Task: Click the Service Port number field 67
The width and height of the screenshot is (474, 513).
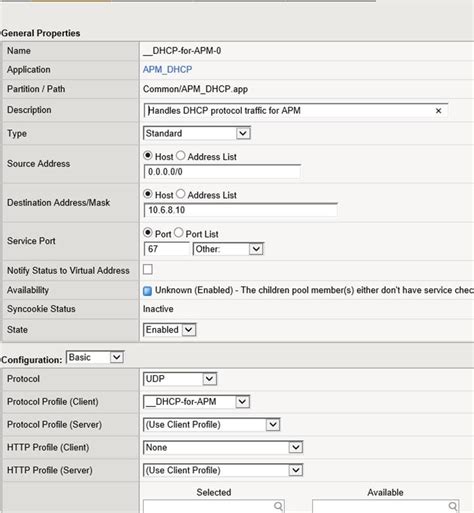Action: pyautogui.click(x=166, y=249)
